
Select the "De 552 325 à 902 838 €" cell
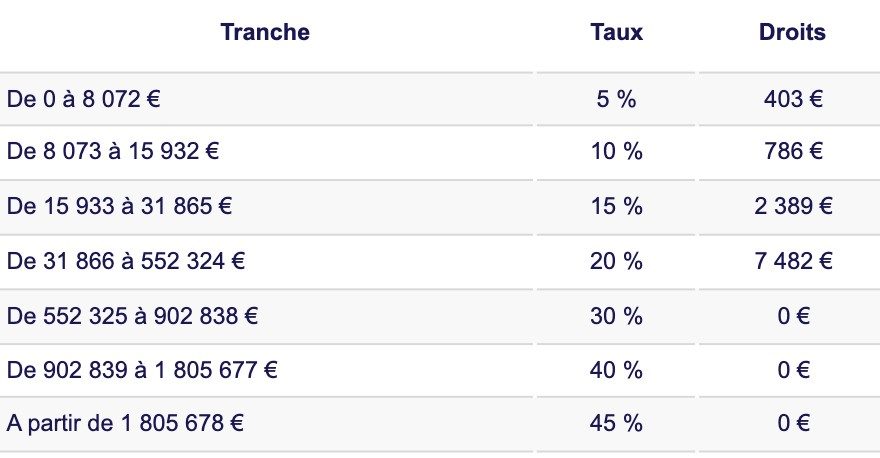pos(132,316)
